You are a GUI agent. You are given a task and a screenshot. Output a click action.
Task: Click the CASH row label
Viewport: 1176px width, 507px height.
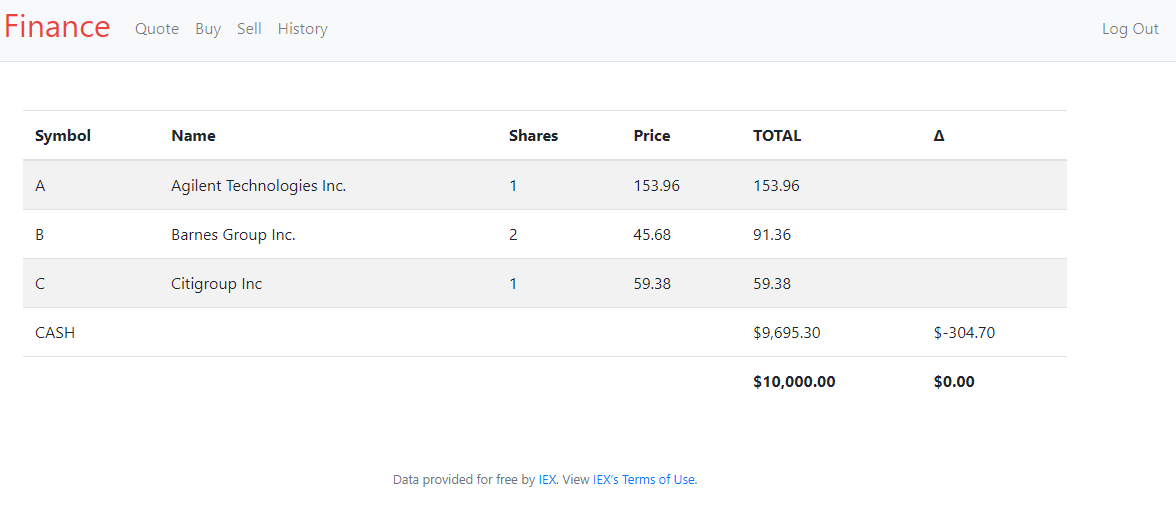[55, 333]
